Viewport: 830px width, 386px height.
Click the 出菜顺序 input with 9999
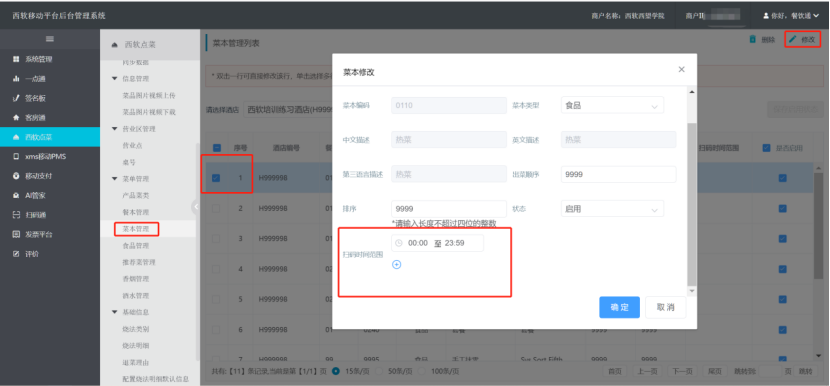[x=618, y=174]
